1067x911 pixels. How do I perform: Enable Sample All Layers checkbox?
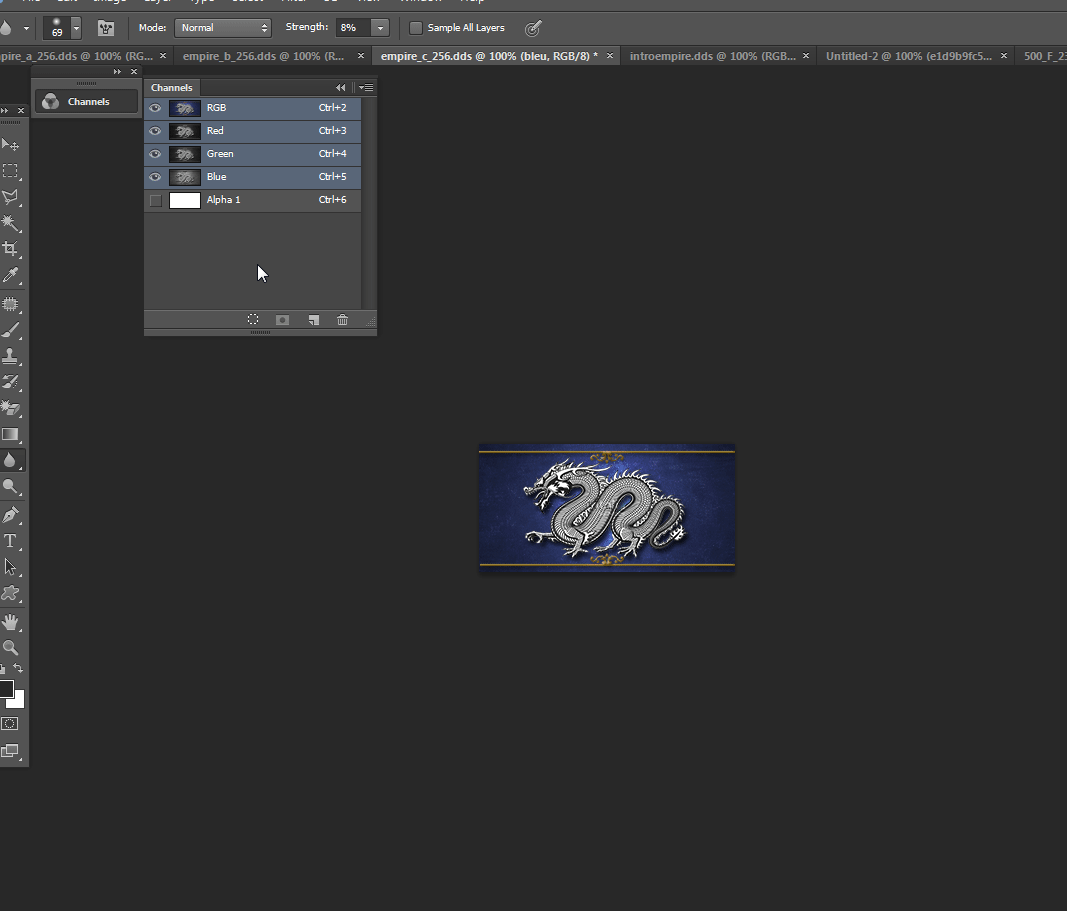(x=416, y=28)
